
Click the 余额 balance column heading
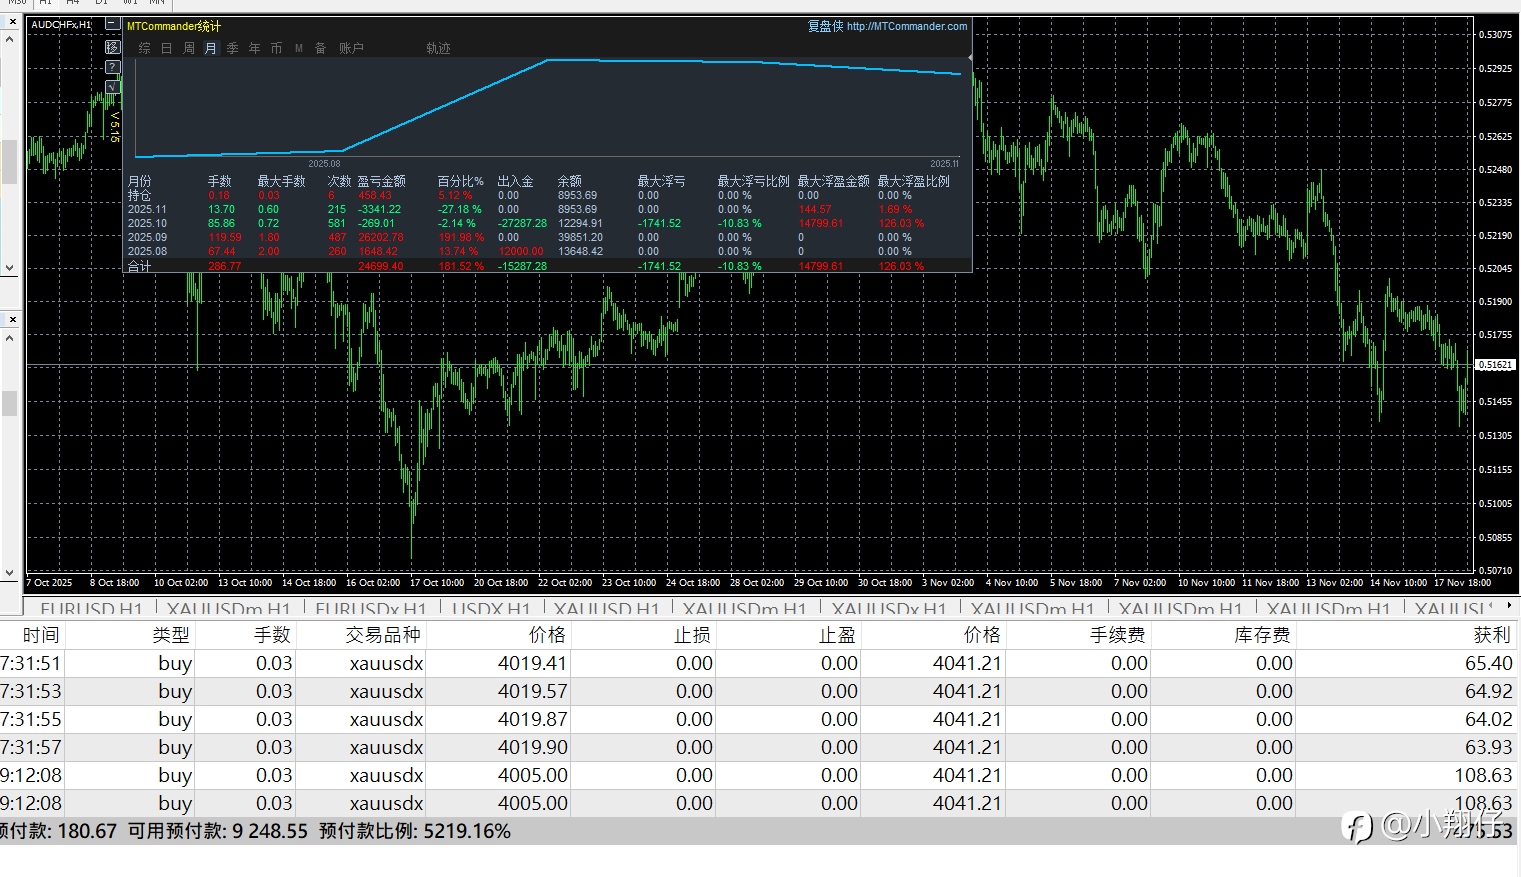(x=570, y=181)
